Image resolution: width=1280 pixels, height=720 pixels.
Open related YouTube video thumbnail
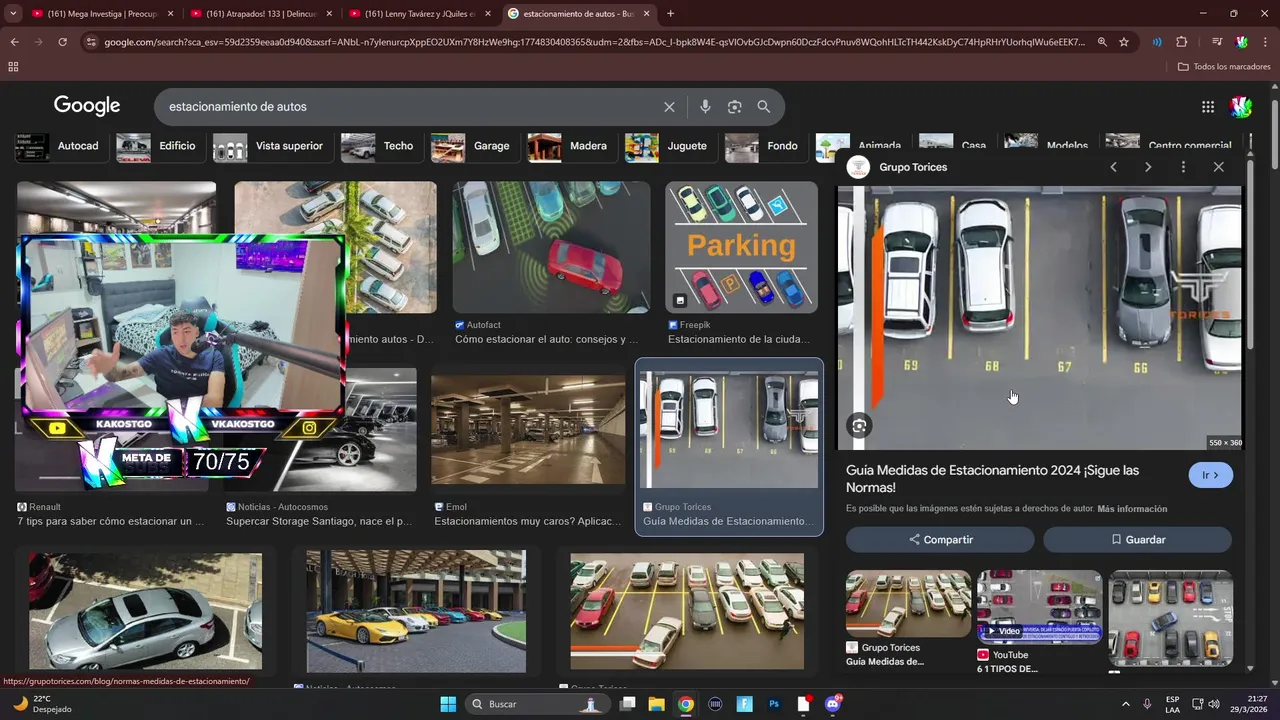click(x=1039, y=606)
